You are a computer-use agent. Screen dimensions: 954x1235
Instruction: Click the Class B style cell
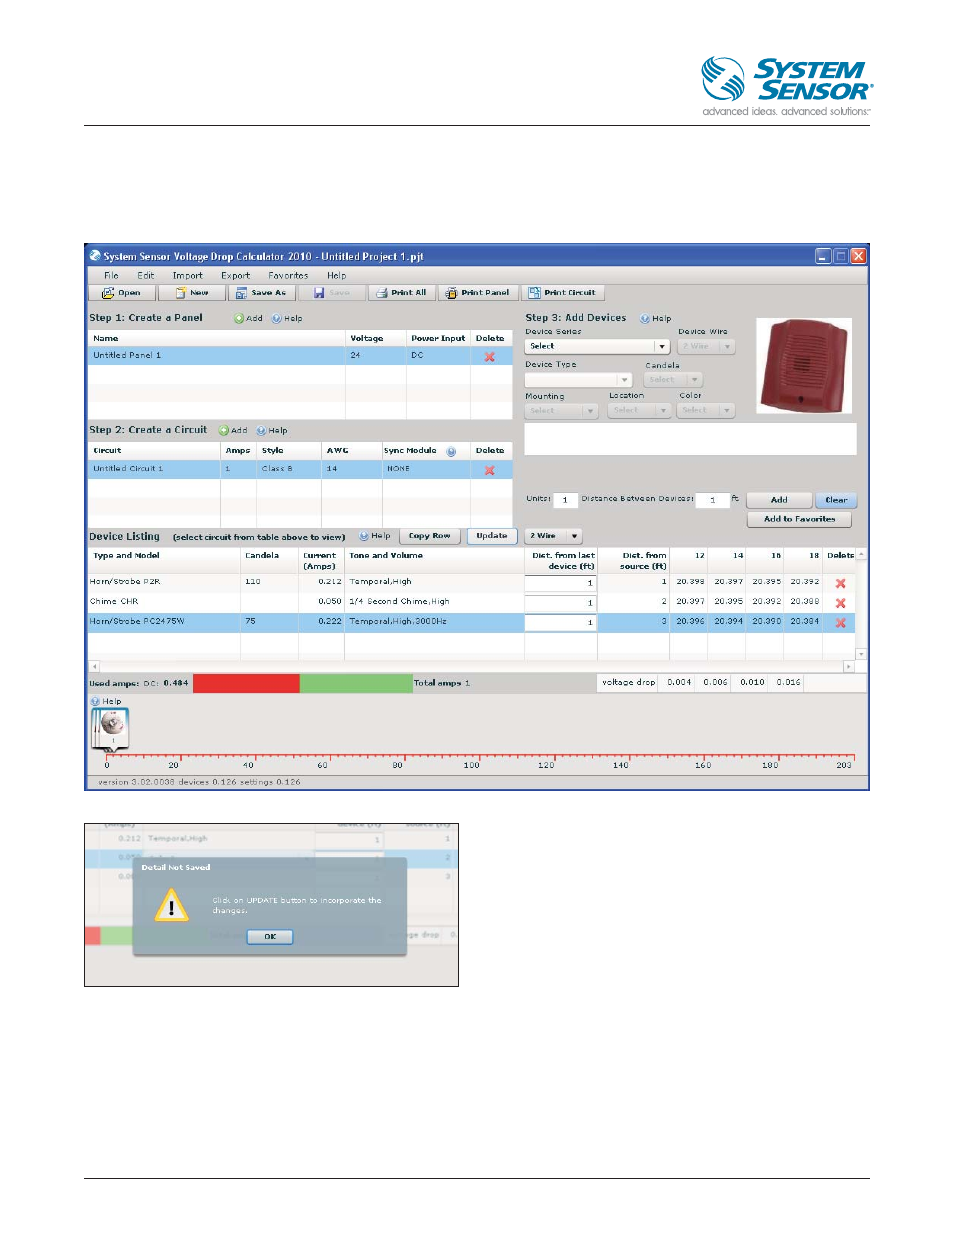[289, 469]
